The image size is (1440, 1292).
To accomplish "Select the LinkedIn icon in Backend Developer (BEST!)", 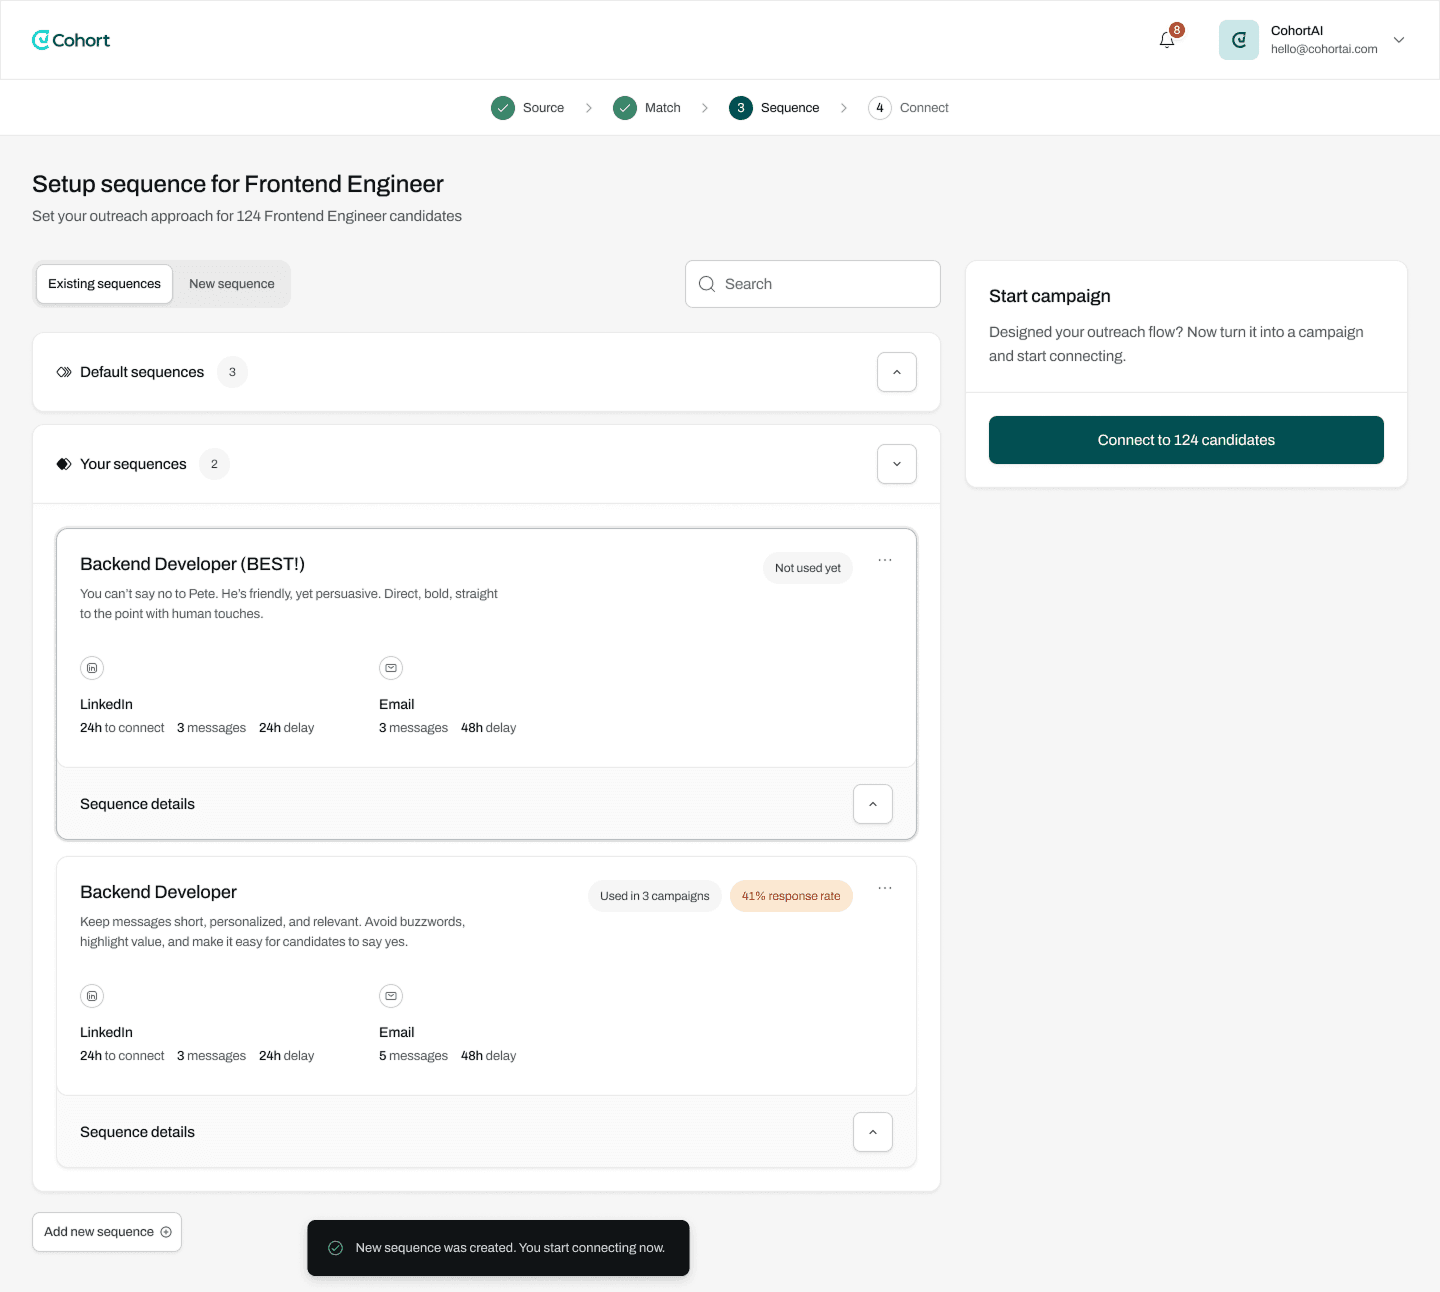I will [x=92, y=667].
